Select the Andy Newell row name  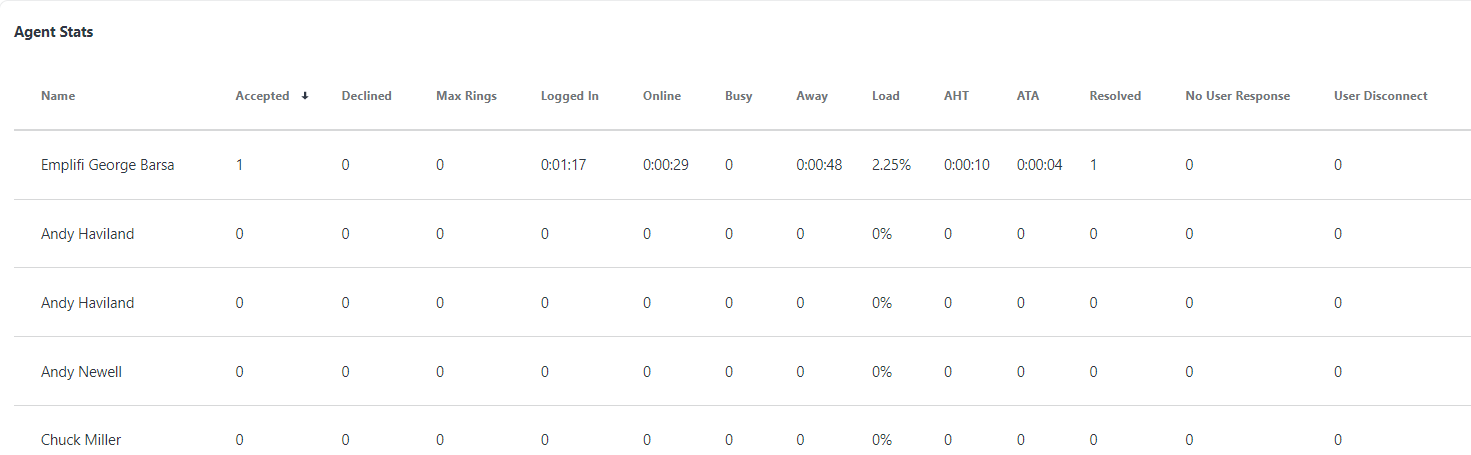81,372
